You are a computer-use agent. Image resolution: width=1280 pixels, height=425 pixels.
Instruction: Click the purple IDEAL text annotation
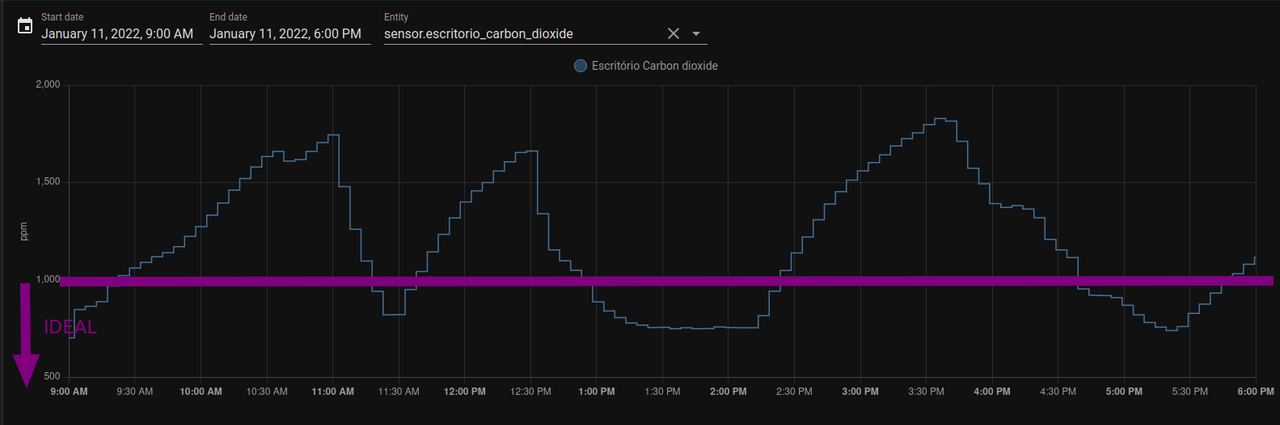point(70,327)
